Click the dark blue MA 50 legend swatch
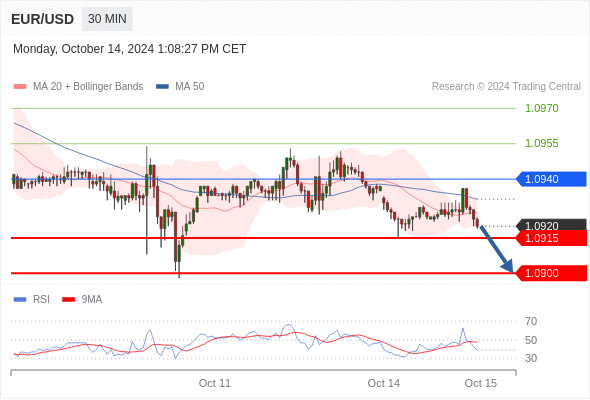The width and height of the screenshot is (590, 400). point(162,87)
